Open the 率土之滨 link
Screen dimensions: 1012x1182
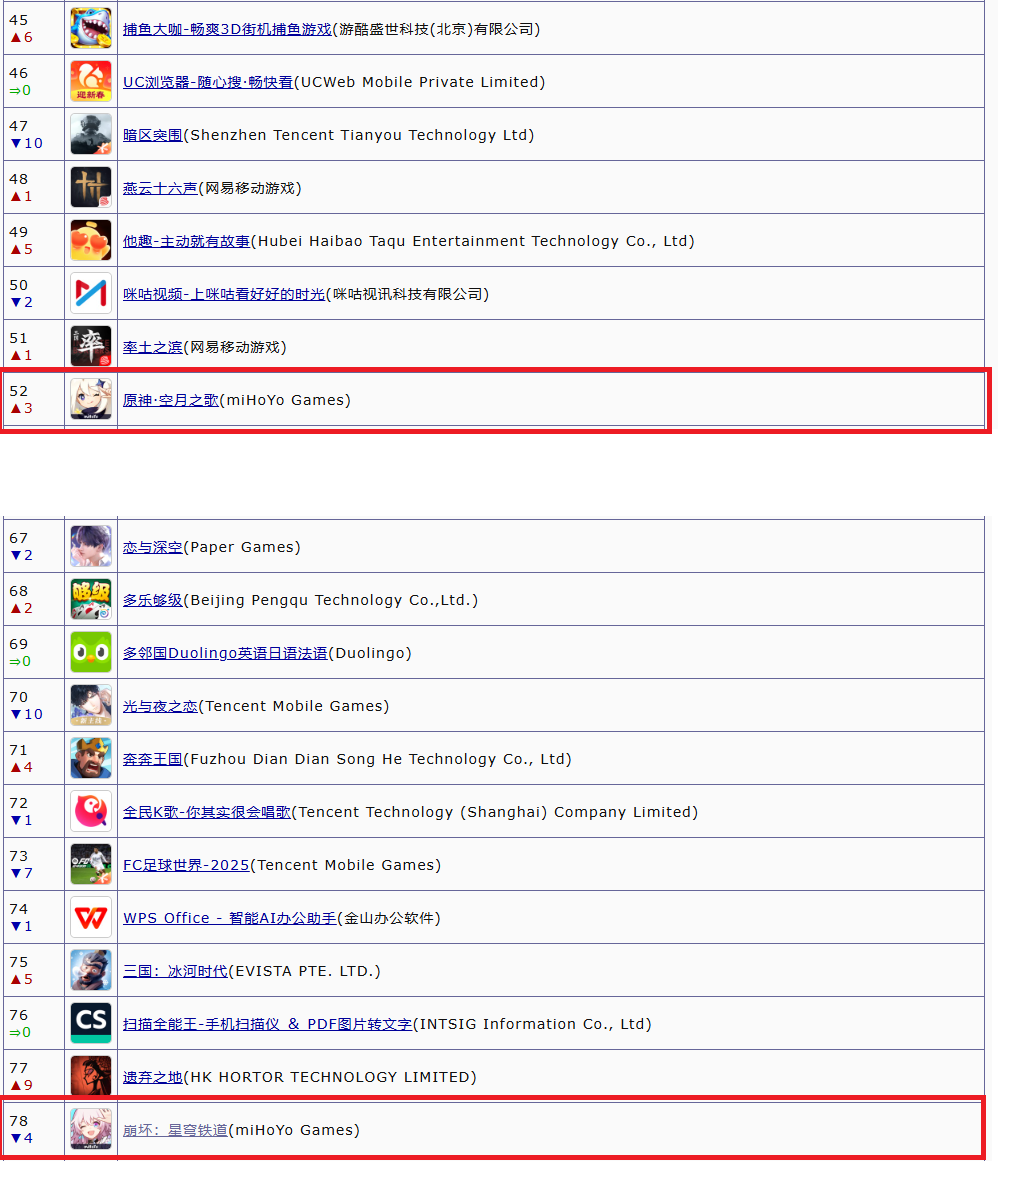pos(153,348)
